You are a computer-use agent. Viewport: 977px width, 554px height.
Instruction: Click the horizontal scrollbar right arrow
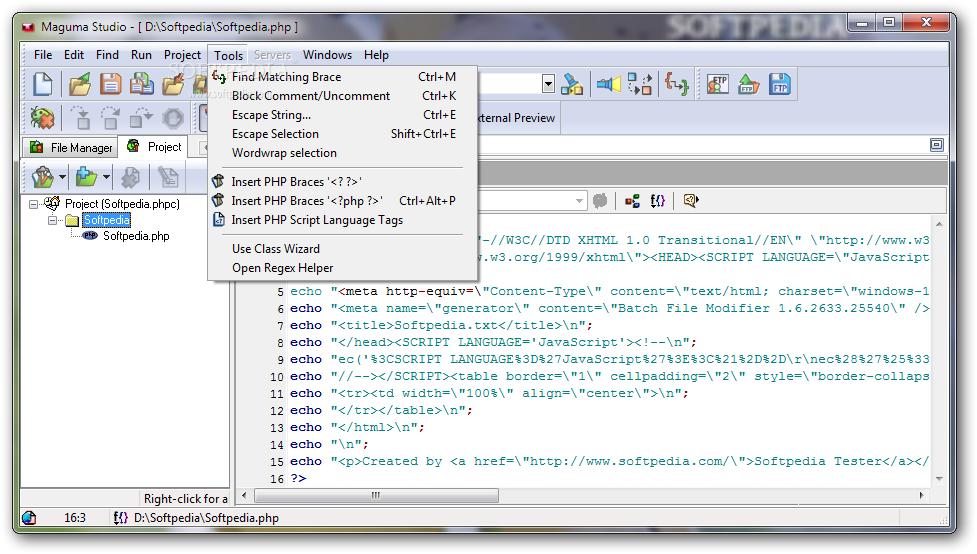point(922,495)
